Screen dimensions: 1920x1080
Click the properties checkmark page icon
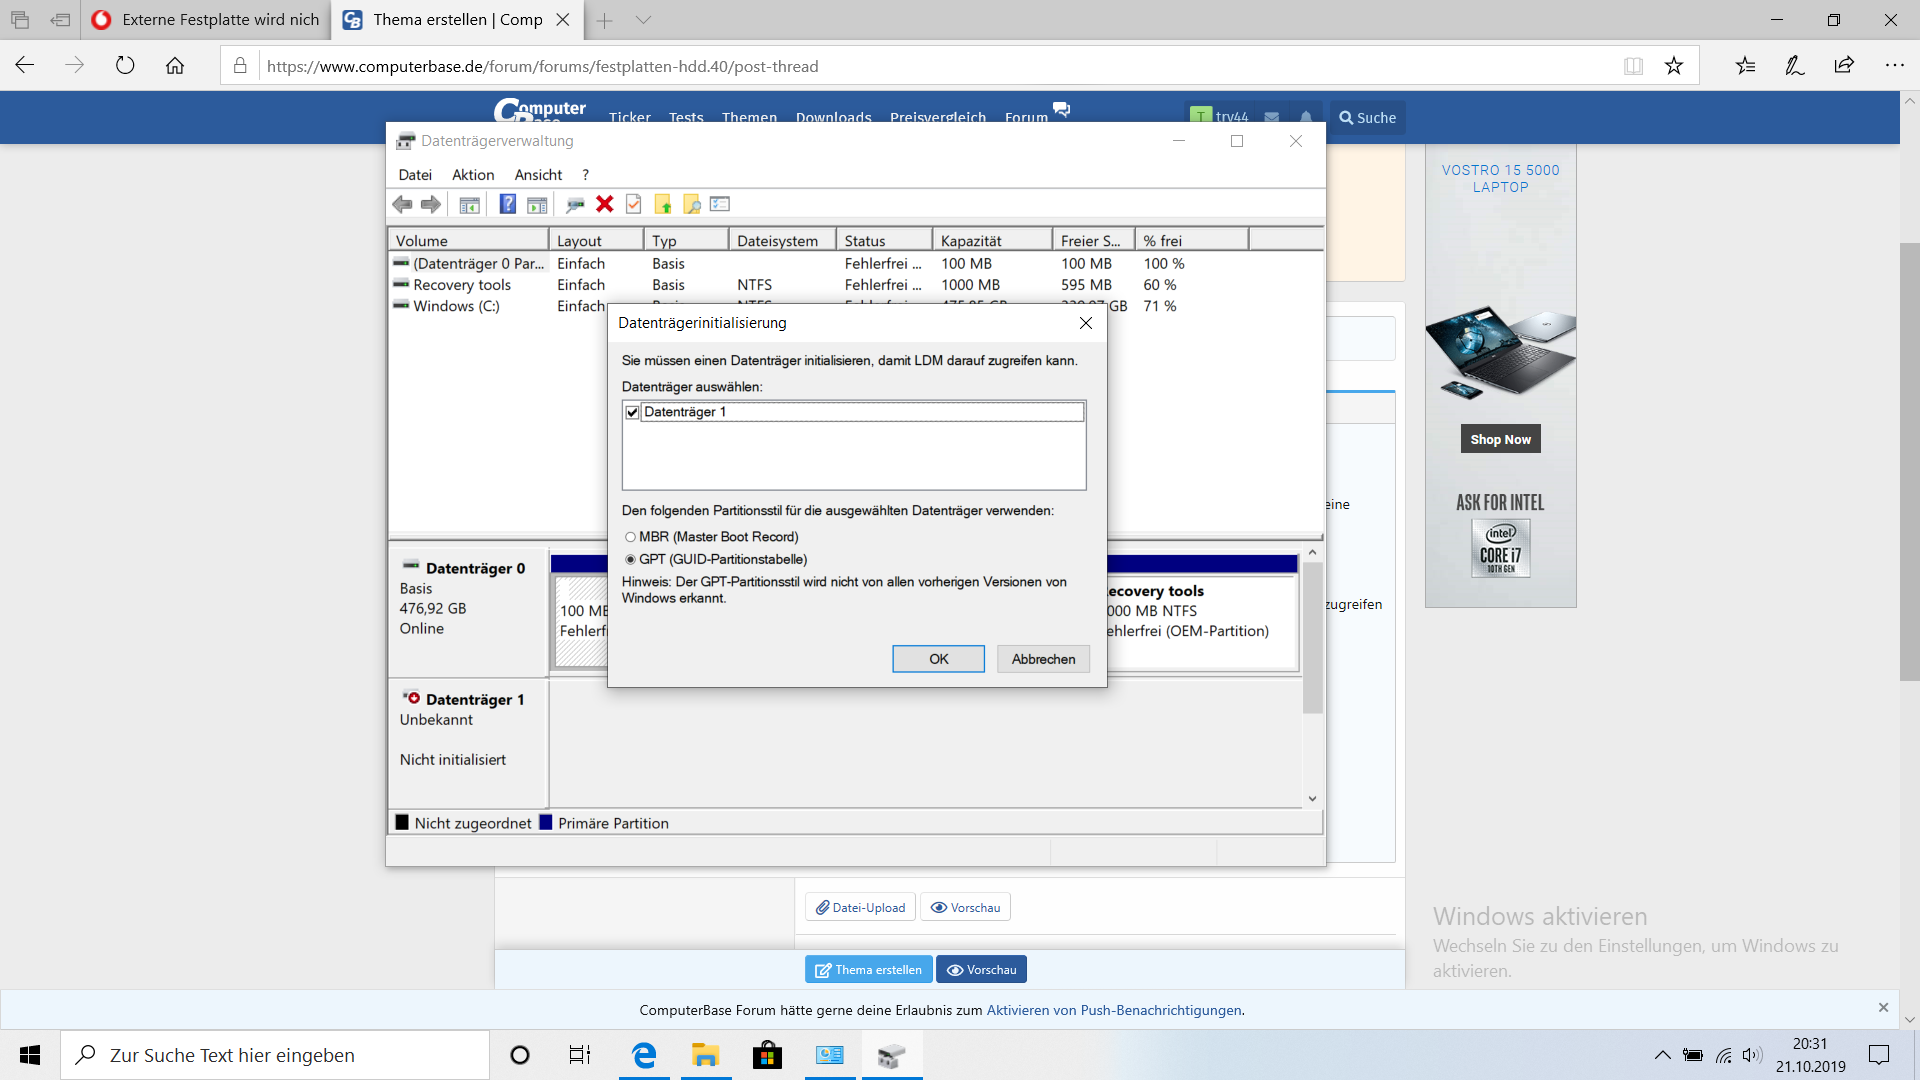633,204
